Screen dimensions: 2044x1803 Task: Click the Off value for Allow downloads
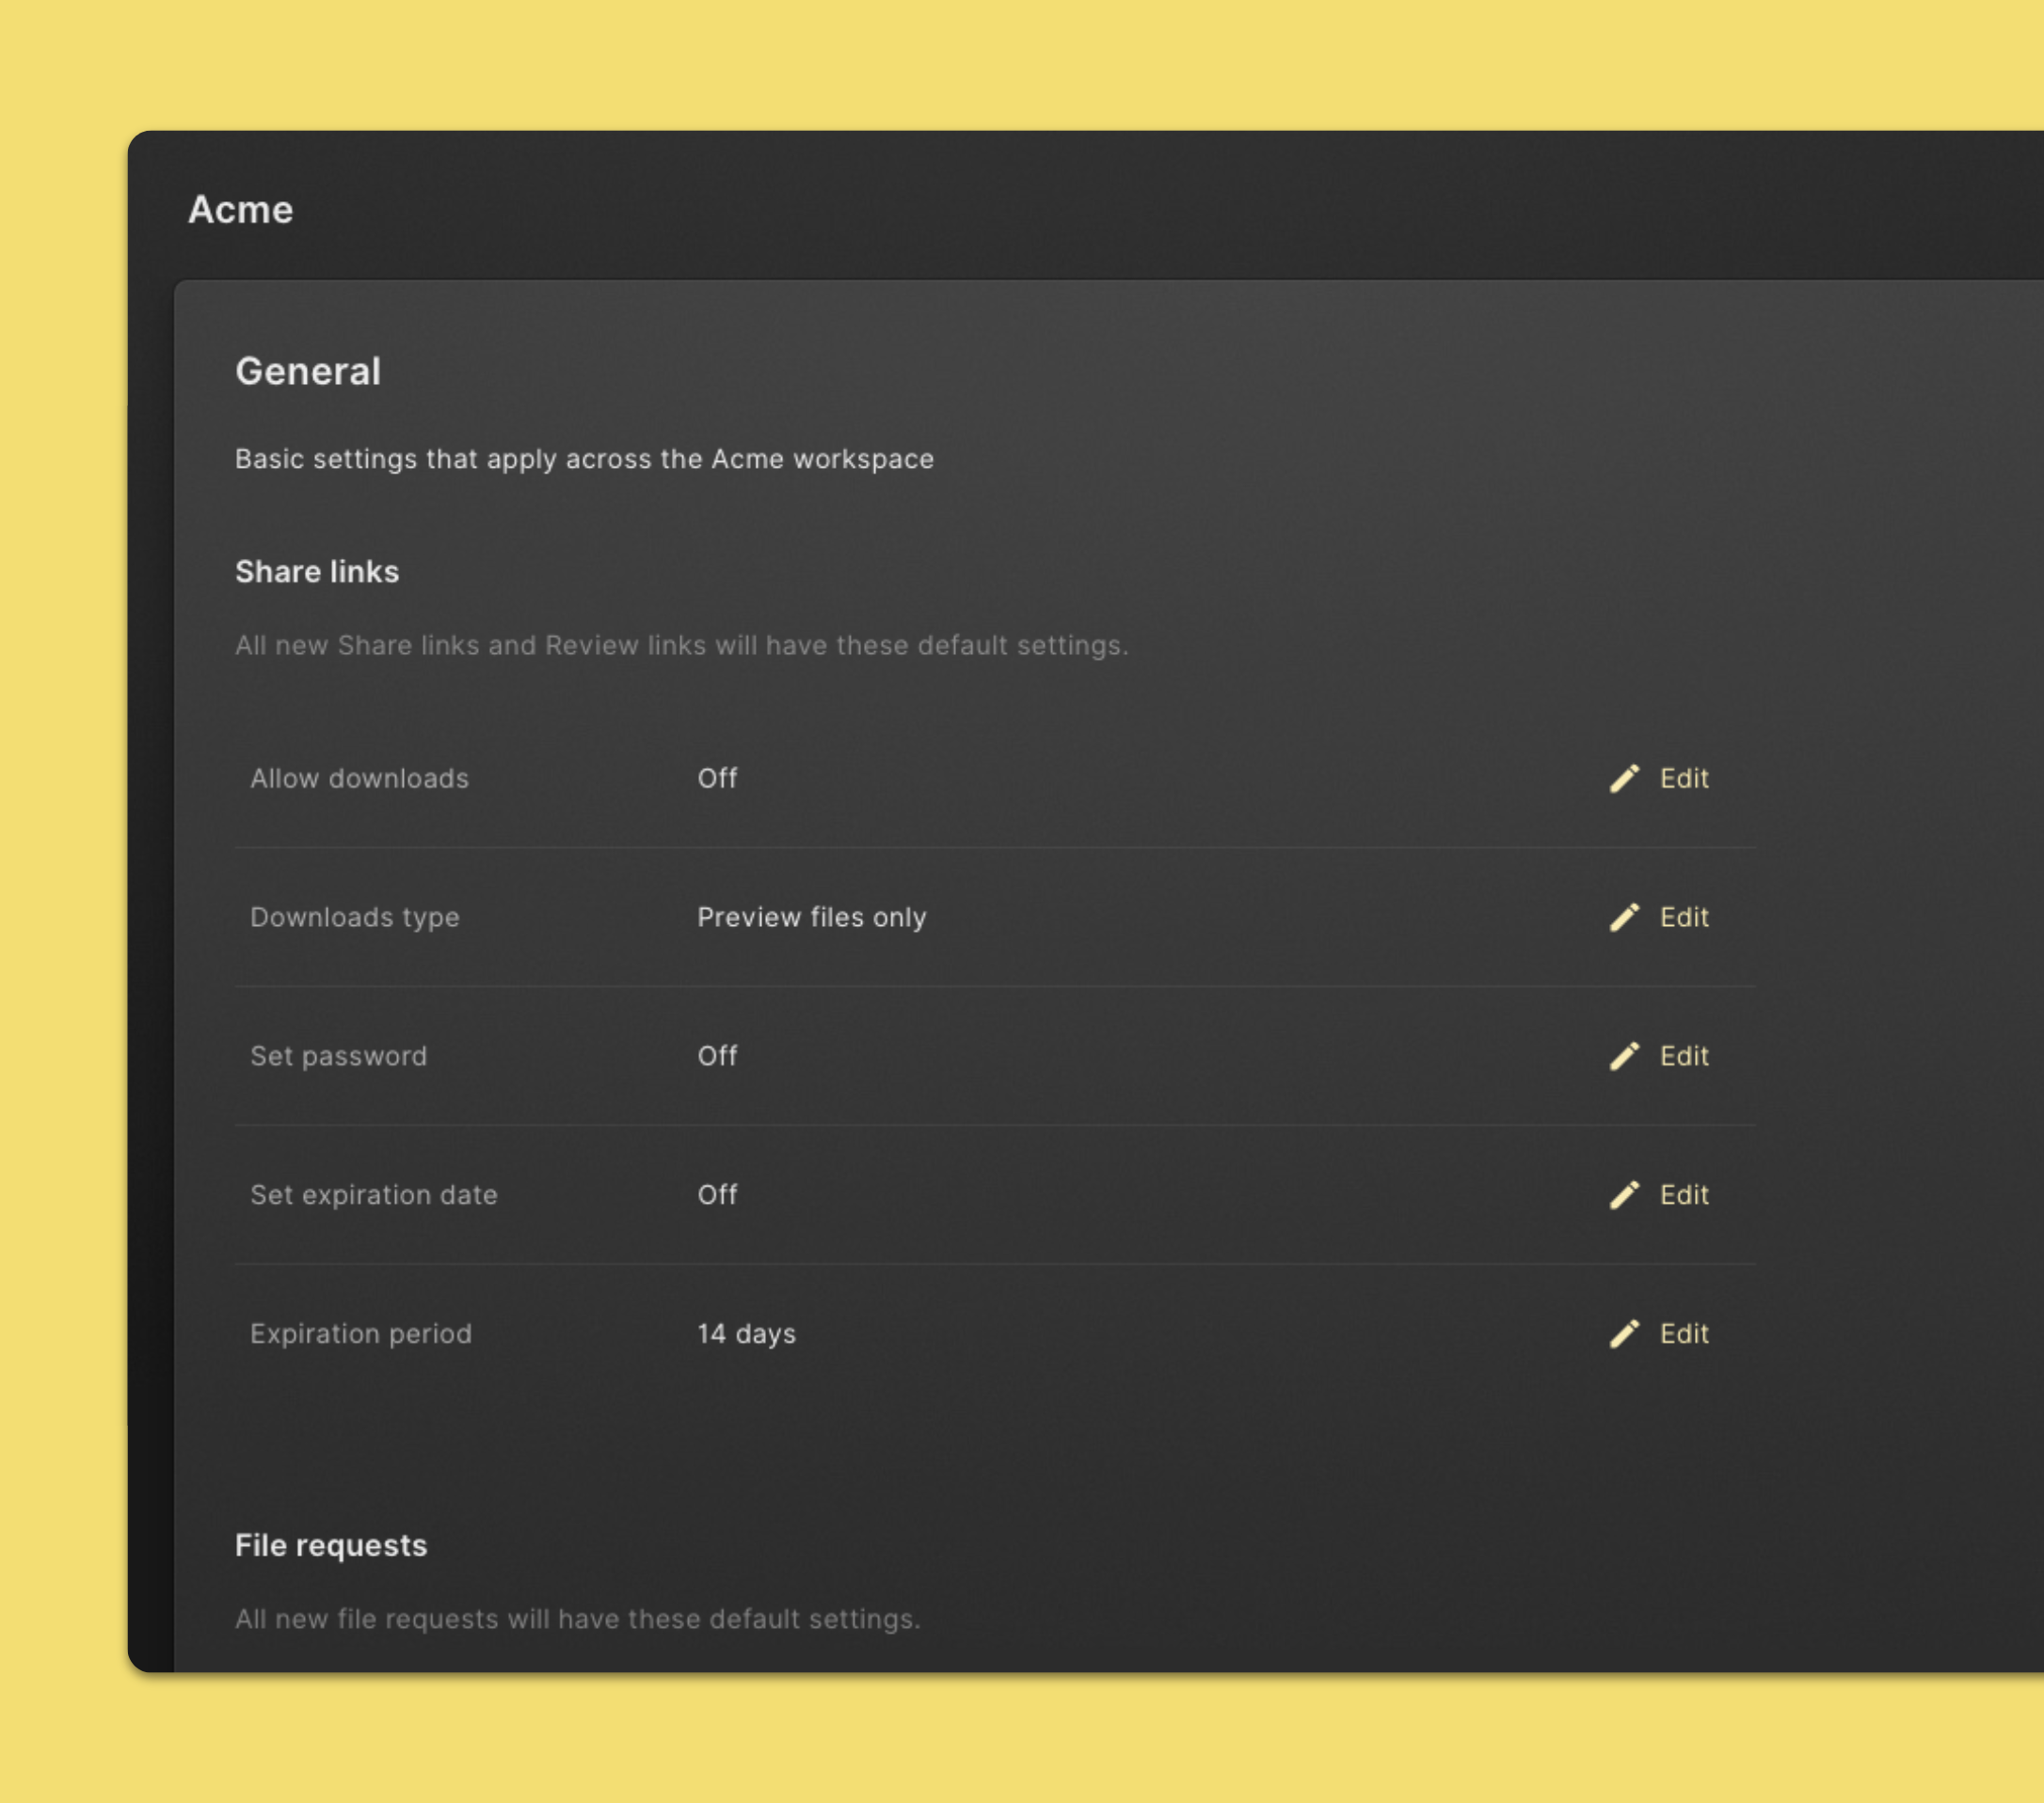pyautogui.click(x=717, y=778)
